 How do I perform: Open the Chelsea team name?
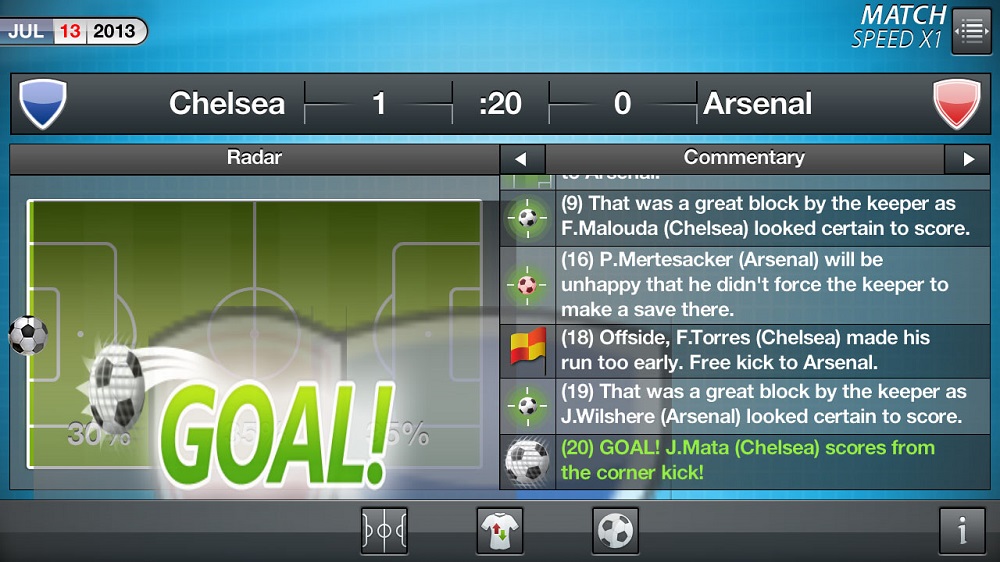pos(227,103)
